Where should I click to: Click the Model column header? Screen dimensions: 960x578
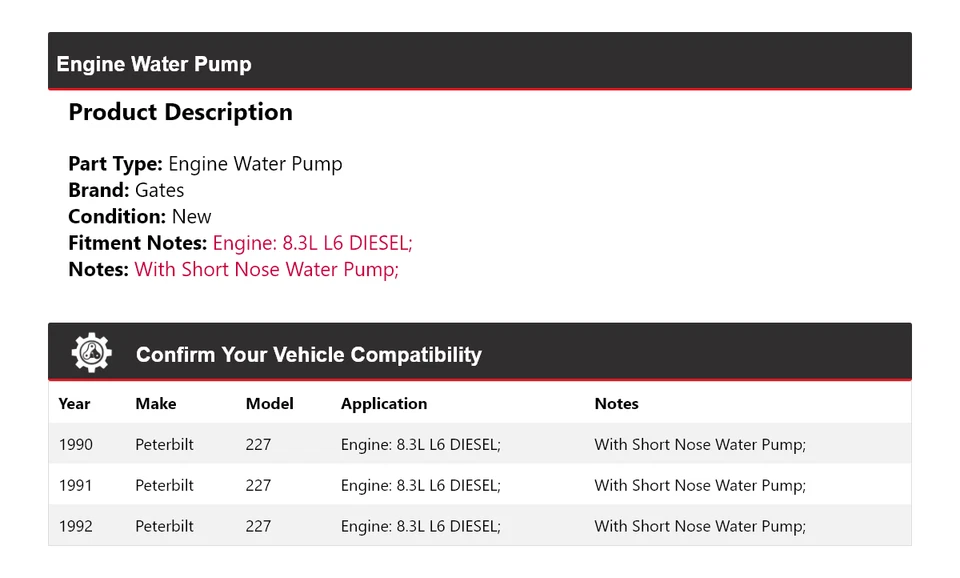tap(269, 404)
